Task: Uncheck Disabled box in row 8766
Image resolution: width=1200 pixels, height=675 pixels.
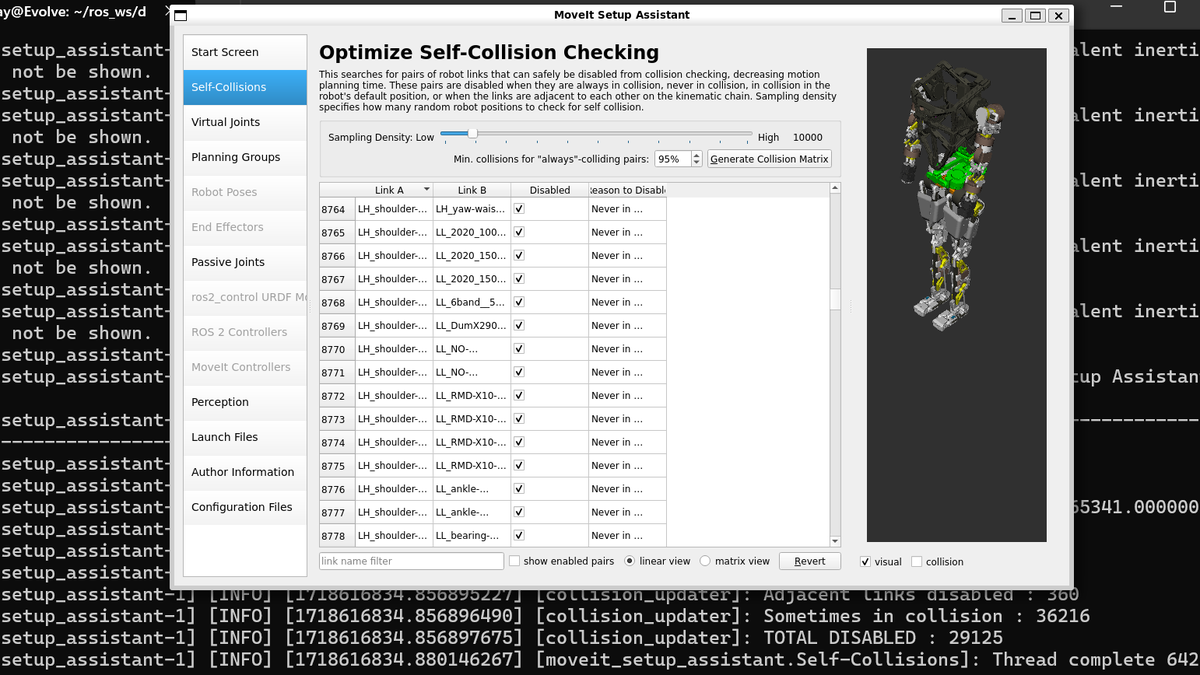Action: pos(519,256)
